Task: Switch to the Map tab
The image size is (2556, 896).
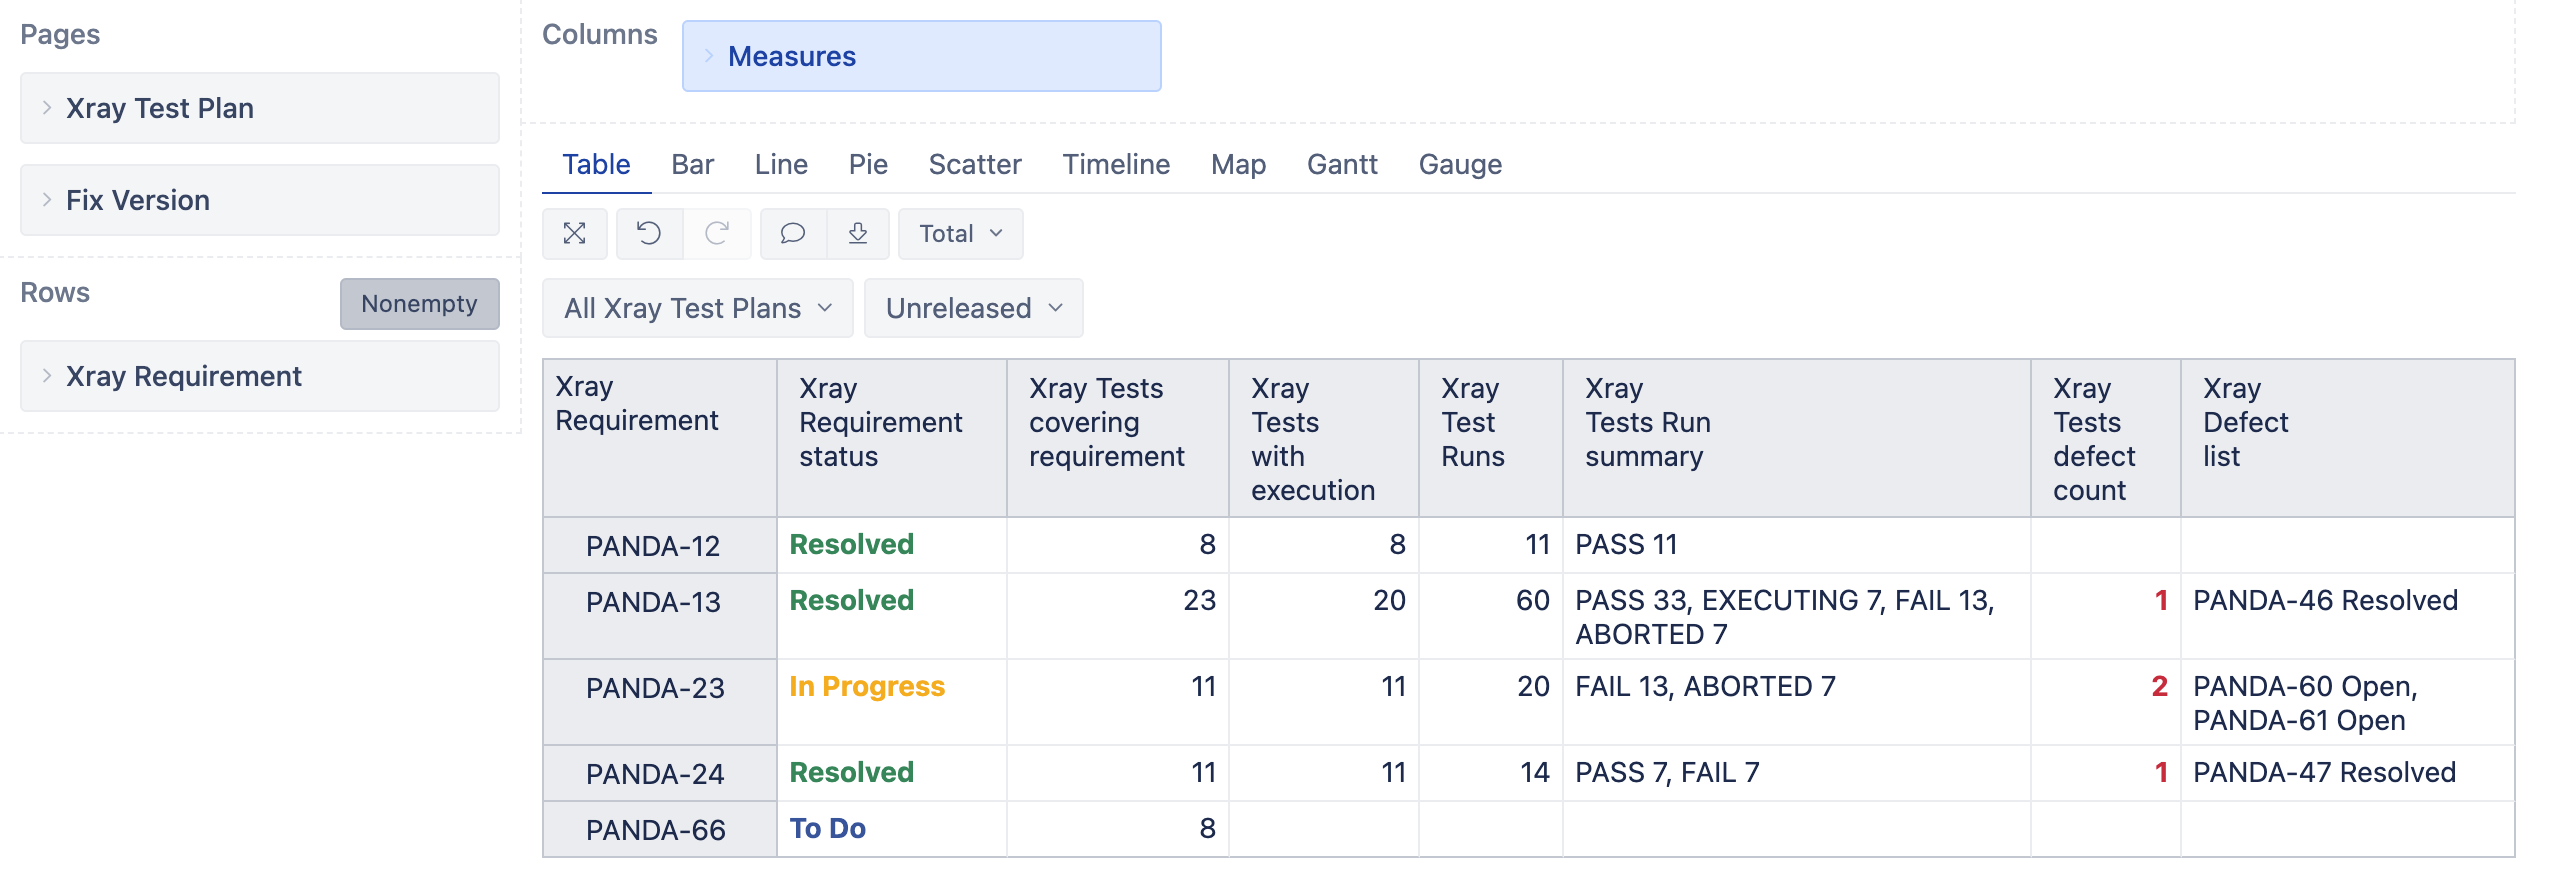Action: point(1238,164)
